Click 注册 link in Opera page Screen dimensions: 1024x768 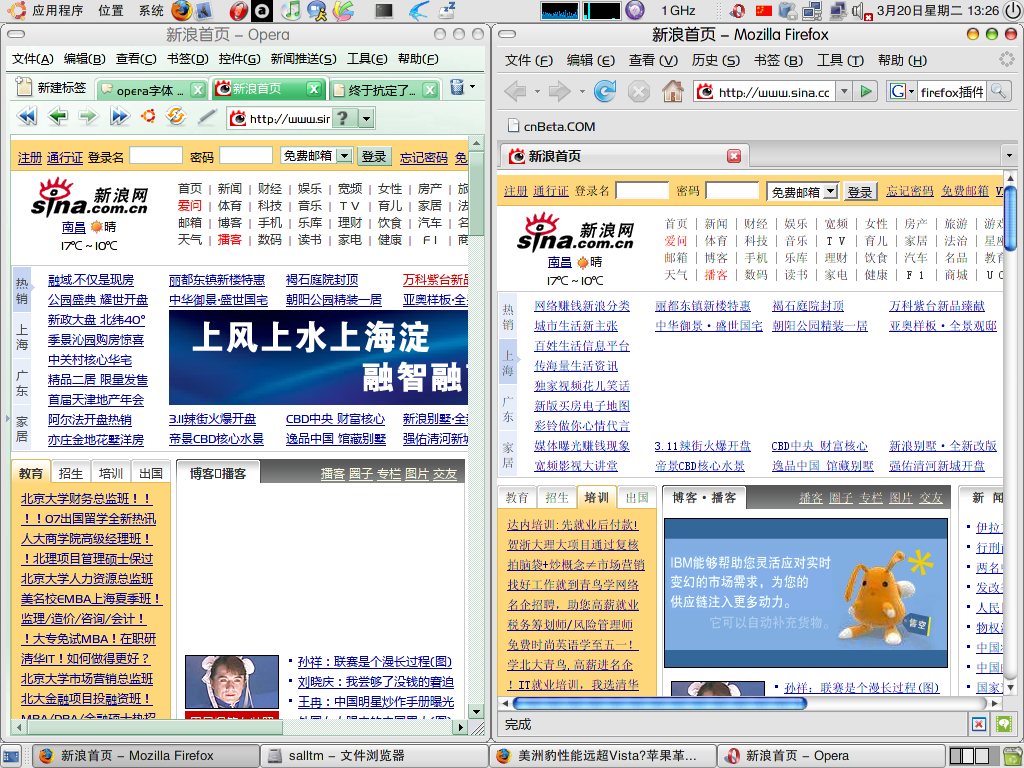29,157
